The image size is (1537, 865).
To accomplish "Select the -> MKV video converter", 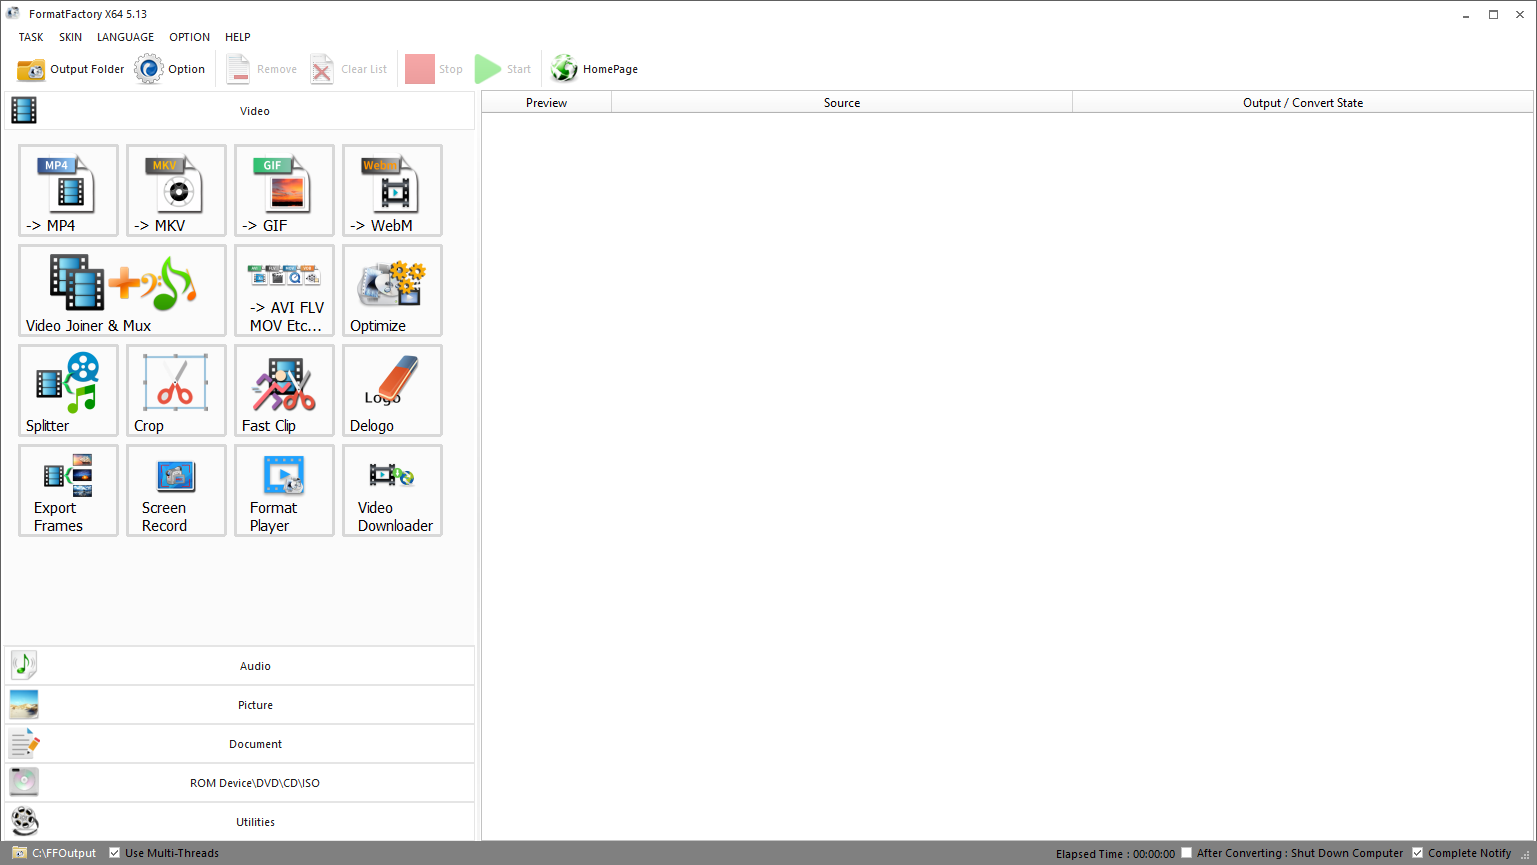I will click(176, 190).
